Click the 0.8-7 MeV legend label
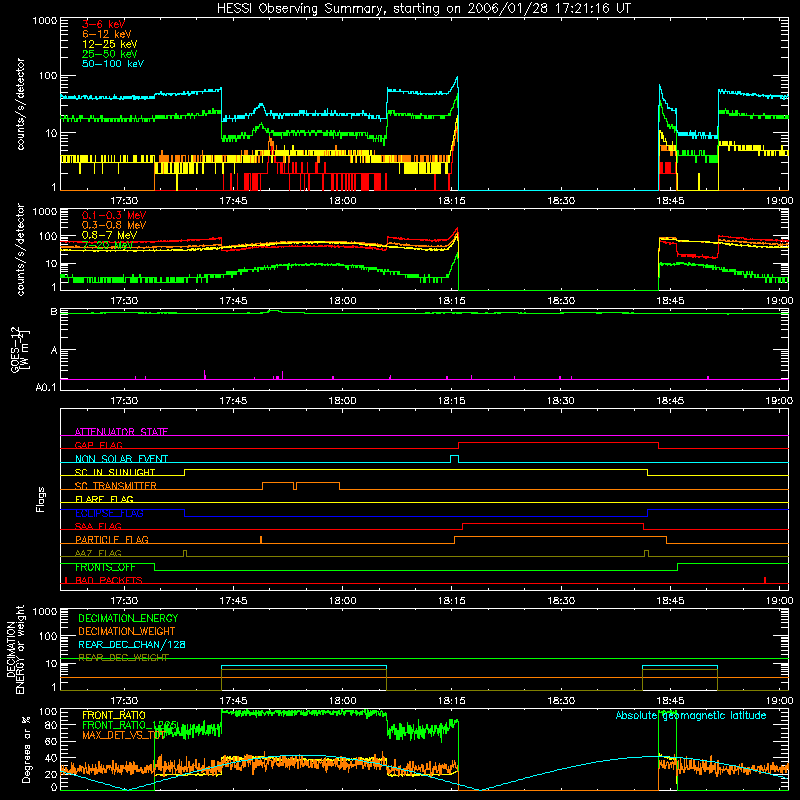Image resolution: width=800 pixels, height=800 pixels. point(110,235)
